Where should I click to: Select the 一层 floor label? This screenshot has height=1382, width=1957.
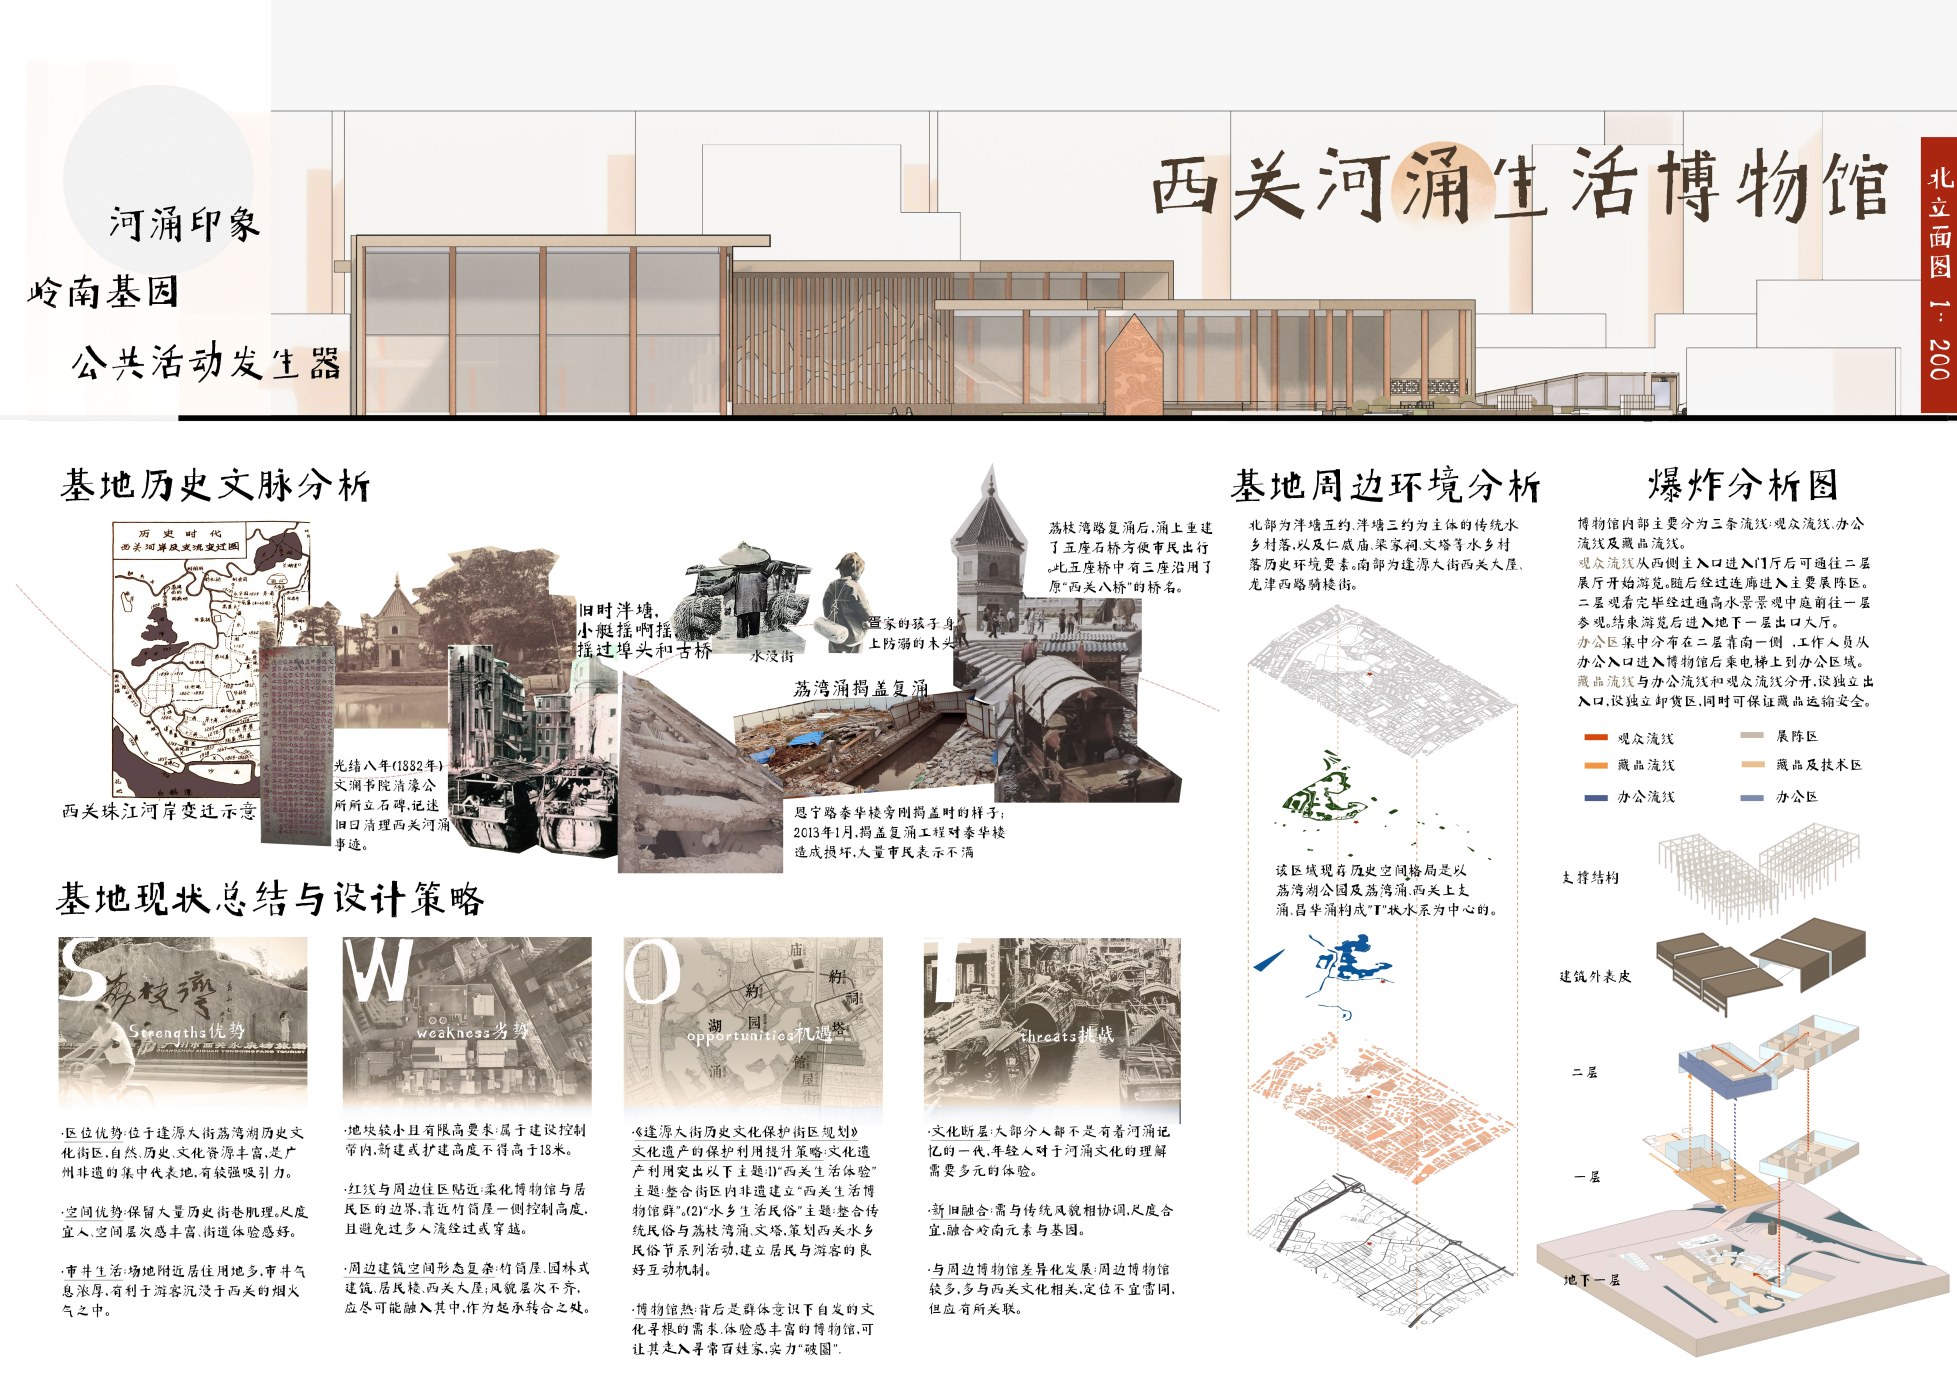[1588, 1176]
